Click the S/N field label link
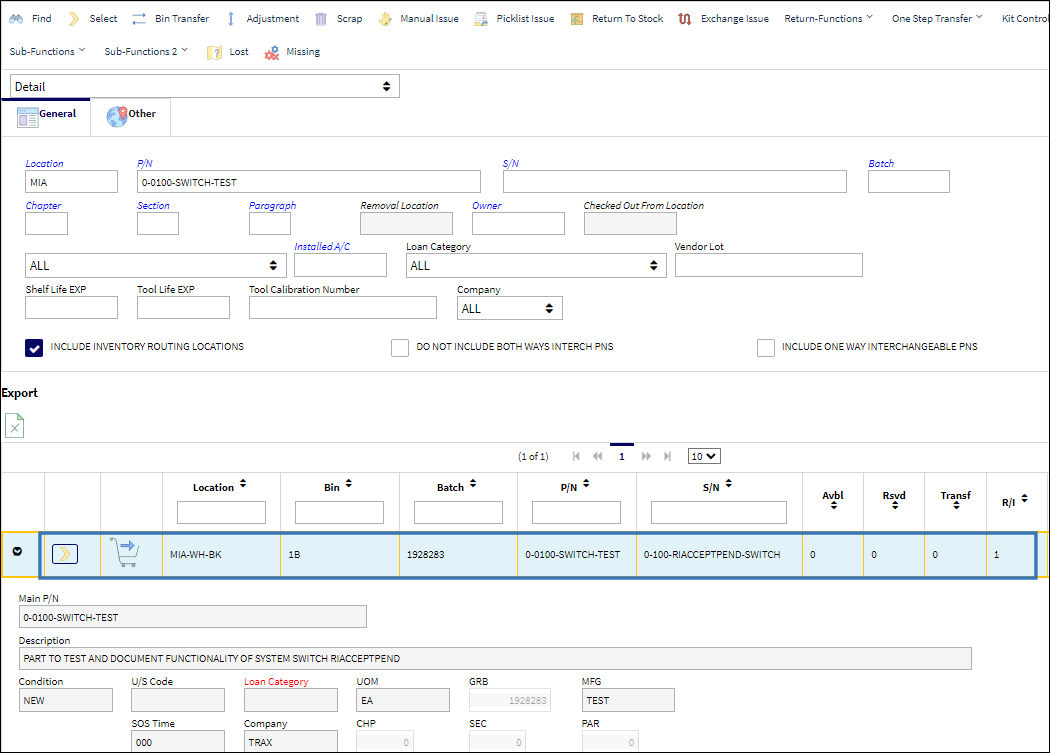Screen dimensions: 1050x753 511,163
